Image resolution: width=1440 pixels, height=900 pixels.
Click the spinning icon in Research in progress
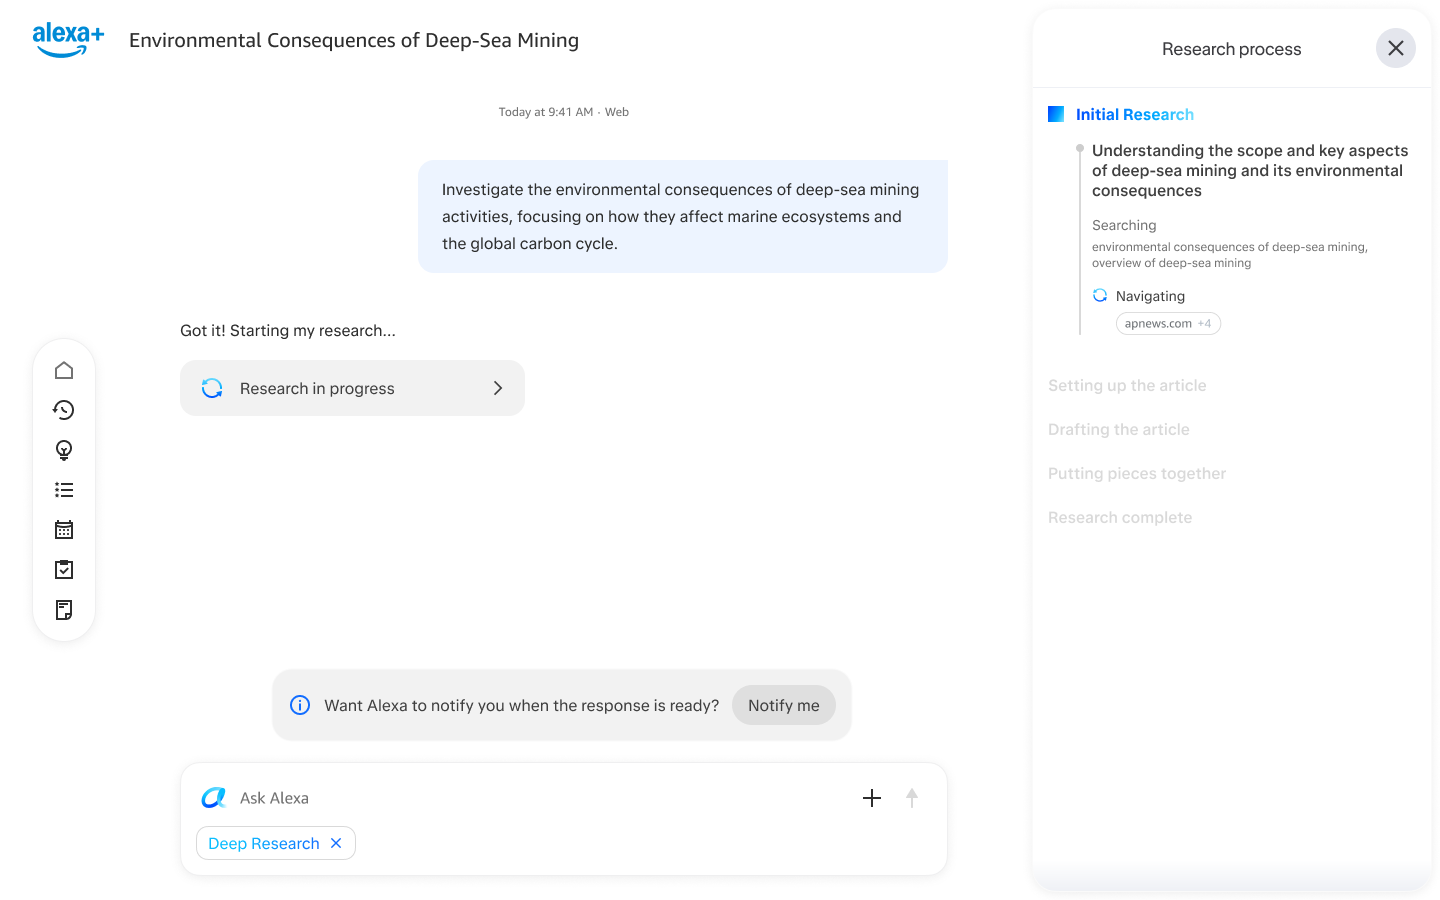pos(212,388)
